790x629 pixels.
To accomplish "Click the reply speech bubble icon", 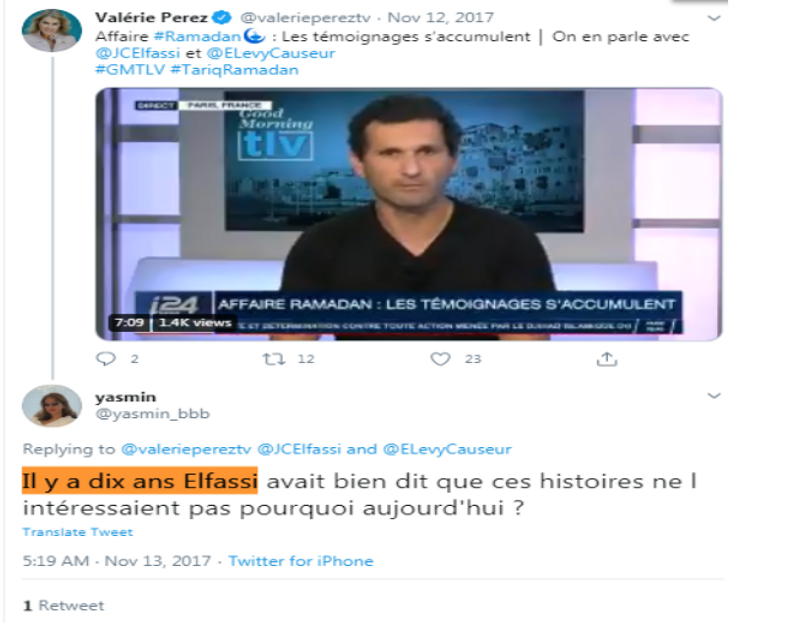I will (x=106, y=359).
